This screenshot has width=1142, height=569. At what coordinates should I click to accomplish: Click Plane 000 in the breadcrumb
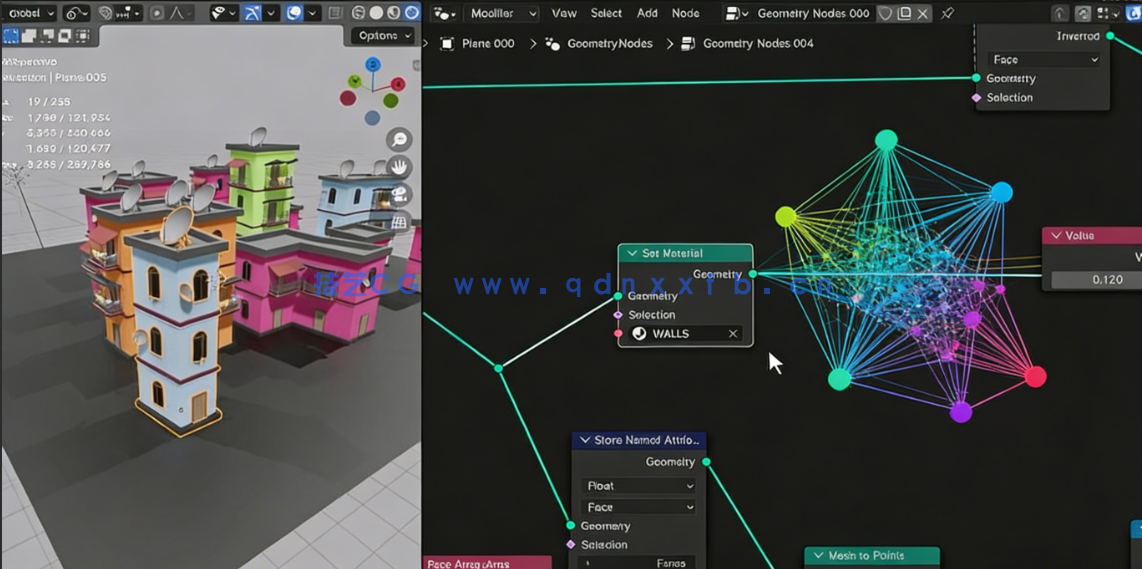488,44
